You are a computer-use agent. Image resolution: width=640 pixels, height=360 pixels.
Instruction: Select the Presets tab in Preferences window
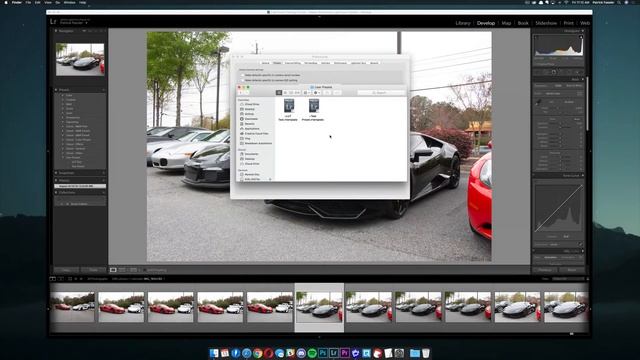tap(277, 63)
